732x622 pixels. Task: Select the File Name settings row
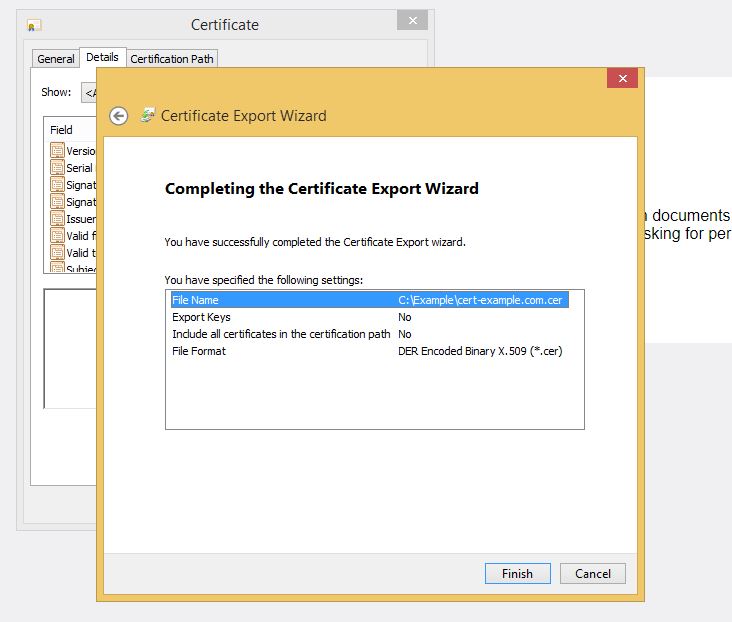click(x=368, y=300)
